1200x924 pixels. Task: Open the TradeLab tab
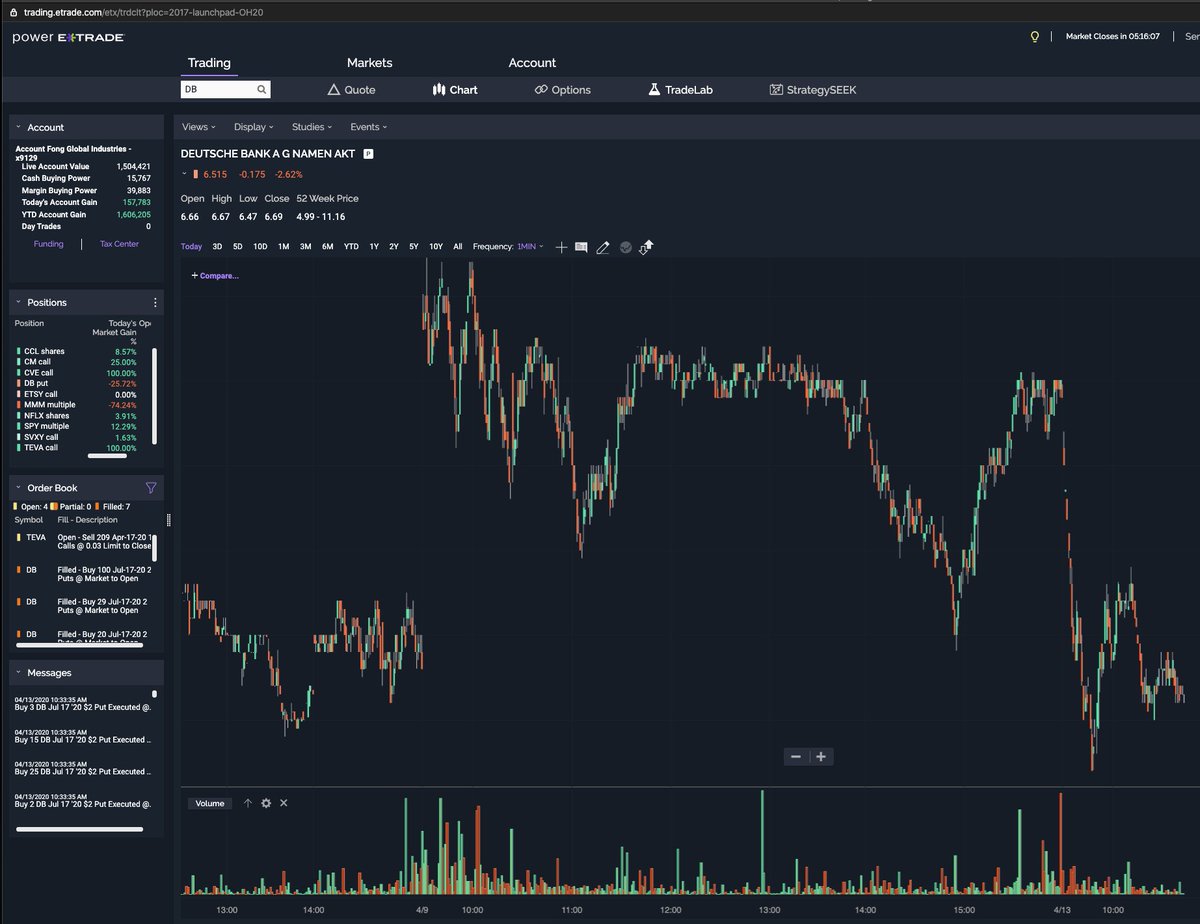point(681,89)
